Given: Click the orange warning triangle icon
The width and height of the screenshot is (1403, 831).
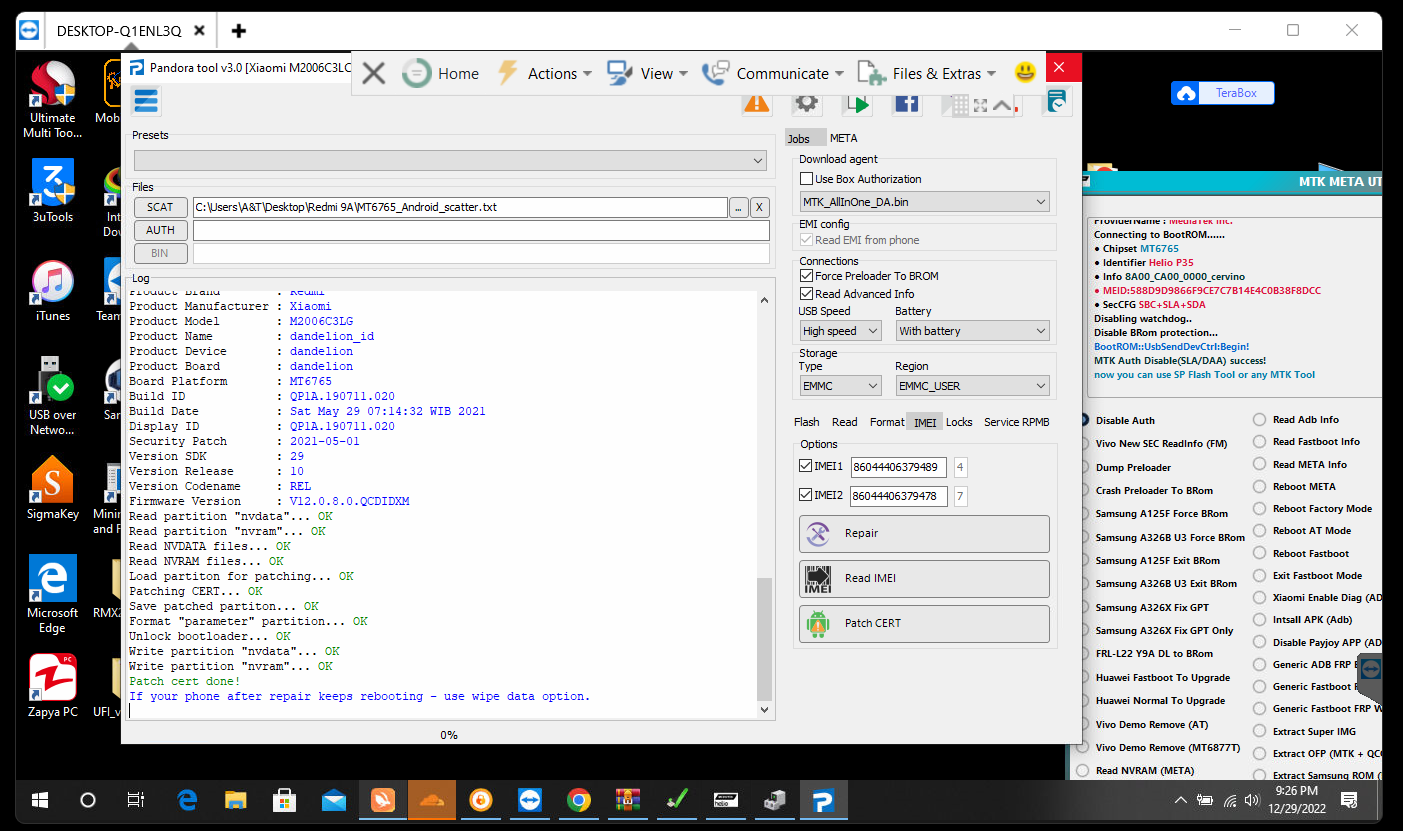Looking at the screenshot, I should click(757, 104).
